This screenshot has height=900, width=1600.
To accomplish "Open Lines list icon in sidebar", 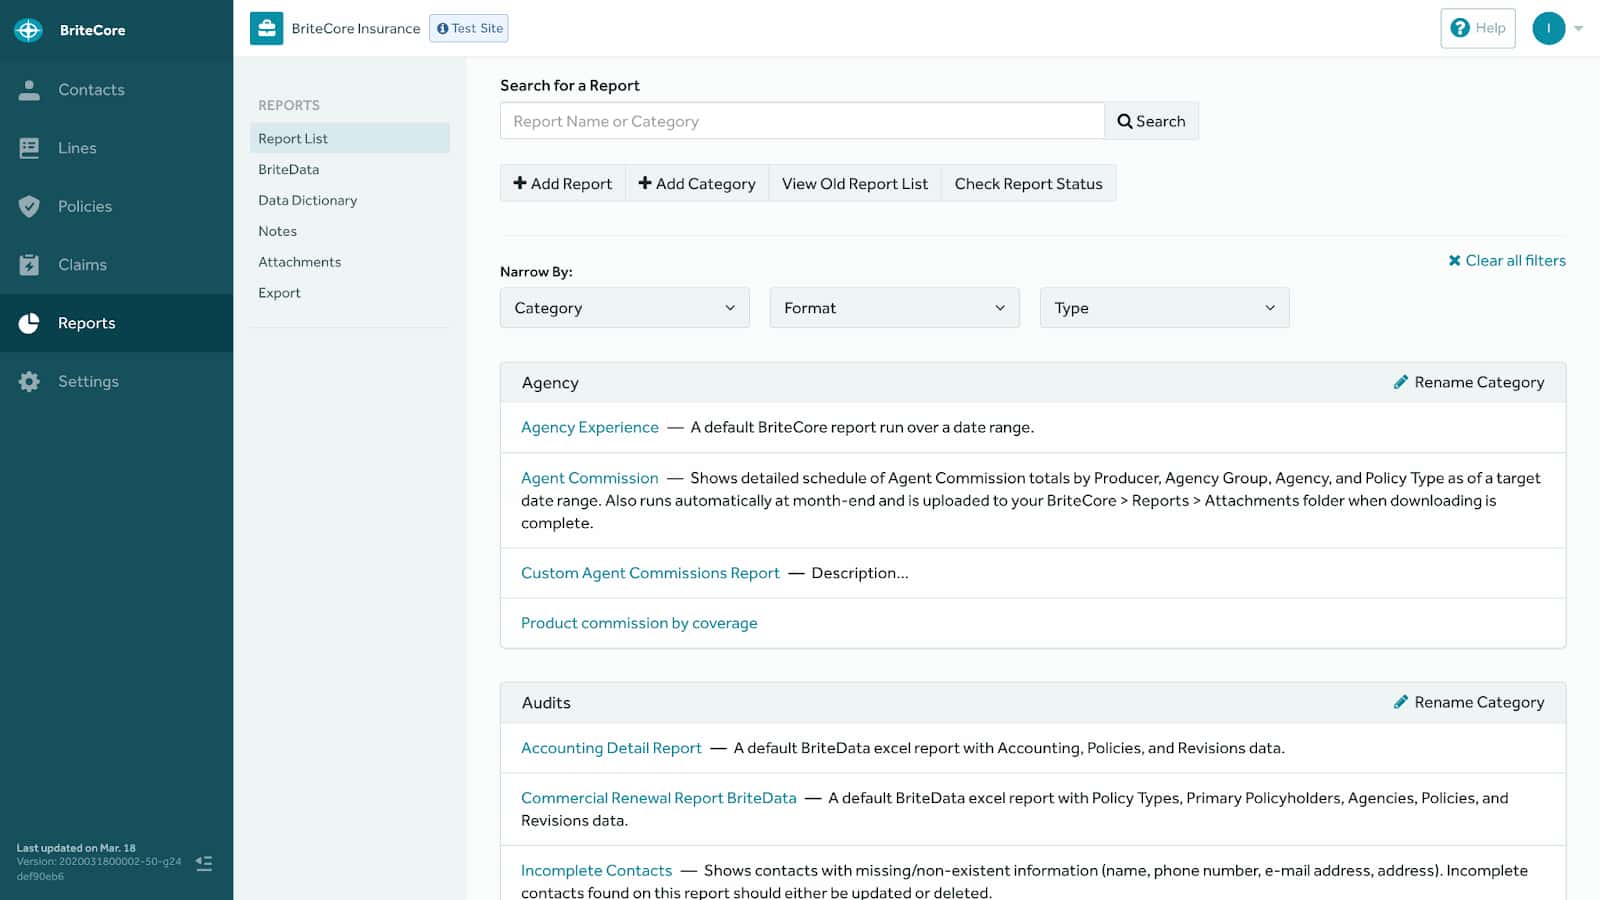I will point(29,148).
